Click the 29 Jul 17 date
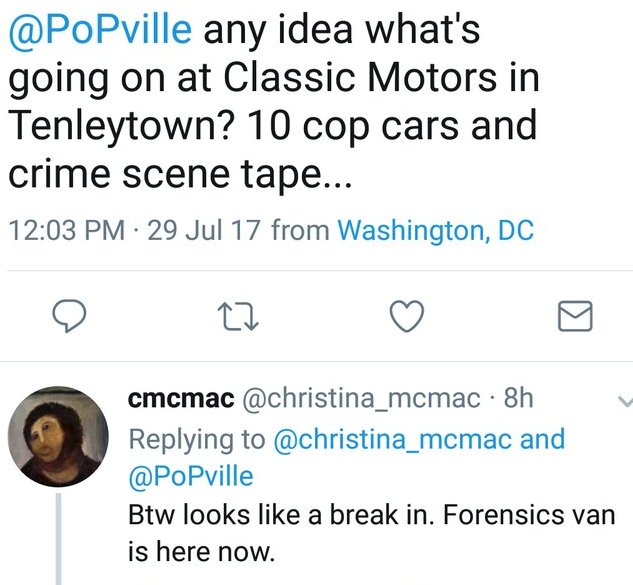633x585 pixels. point(205,231)
